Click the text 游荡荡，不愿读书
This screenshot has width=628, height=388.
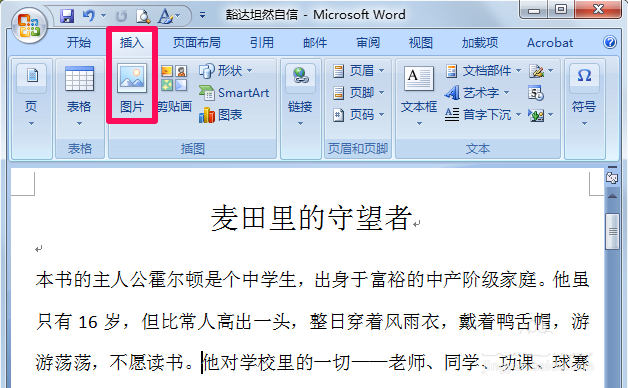tap(110, 363)
